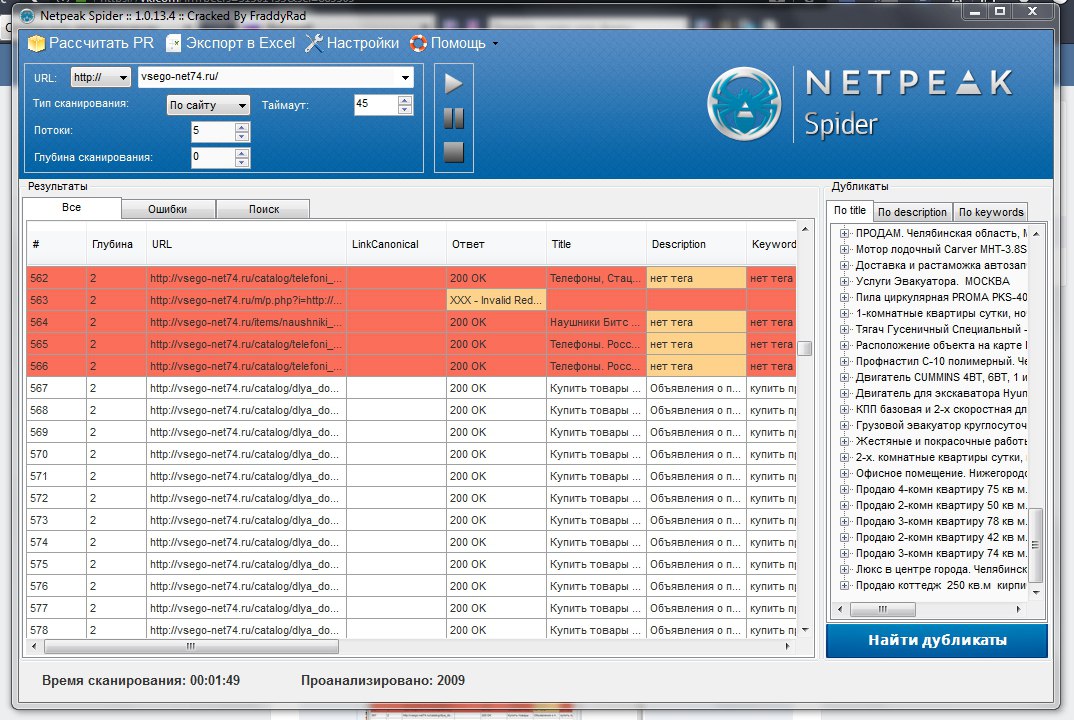Expand the Люкс в центре города item
The image size is (1074, 720).
pos(844,569)
